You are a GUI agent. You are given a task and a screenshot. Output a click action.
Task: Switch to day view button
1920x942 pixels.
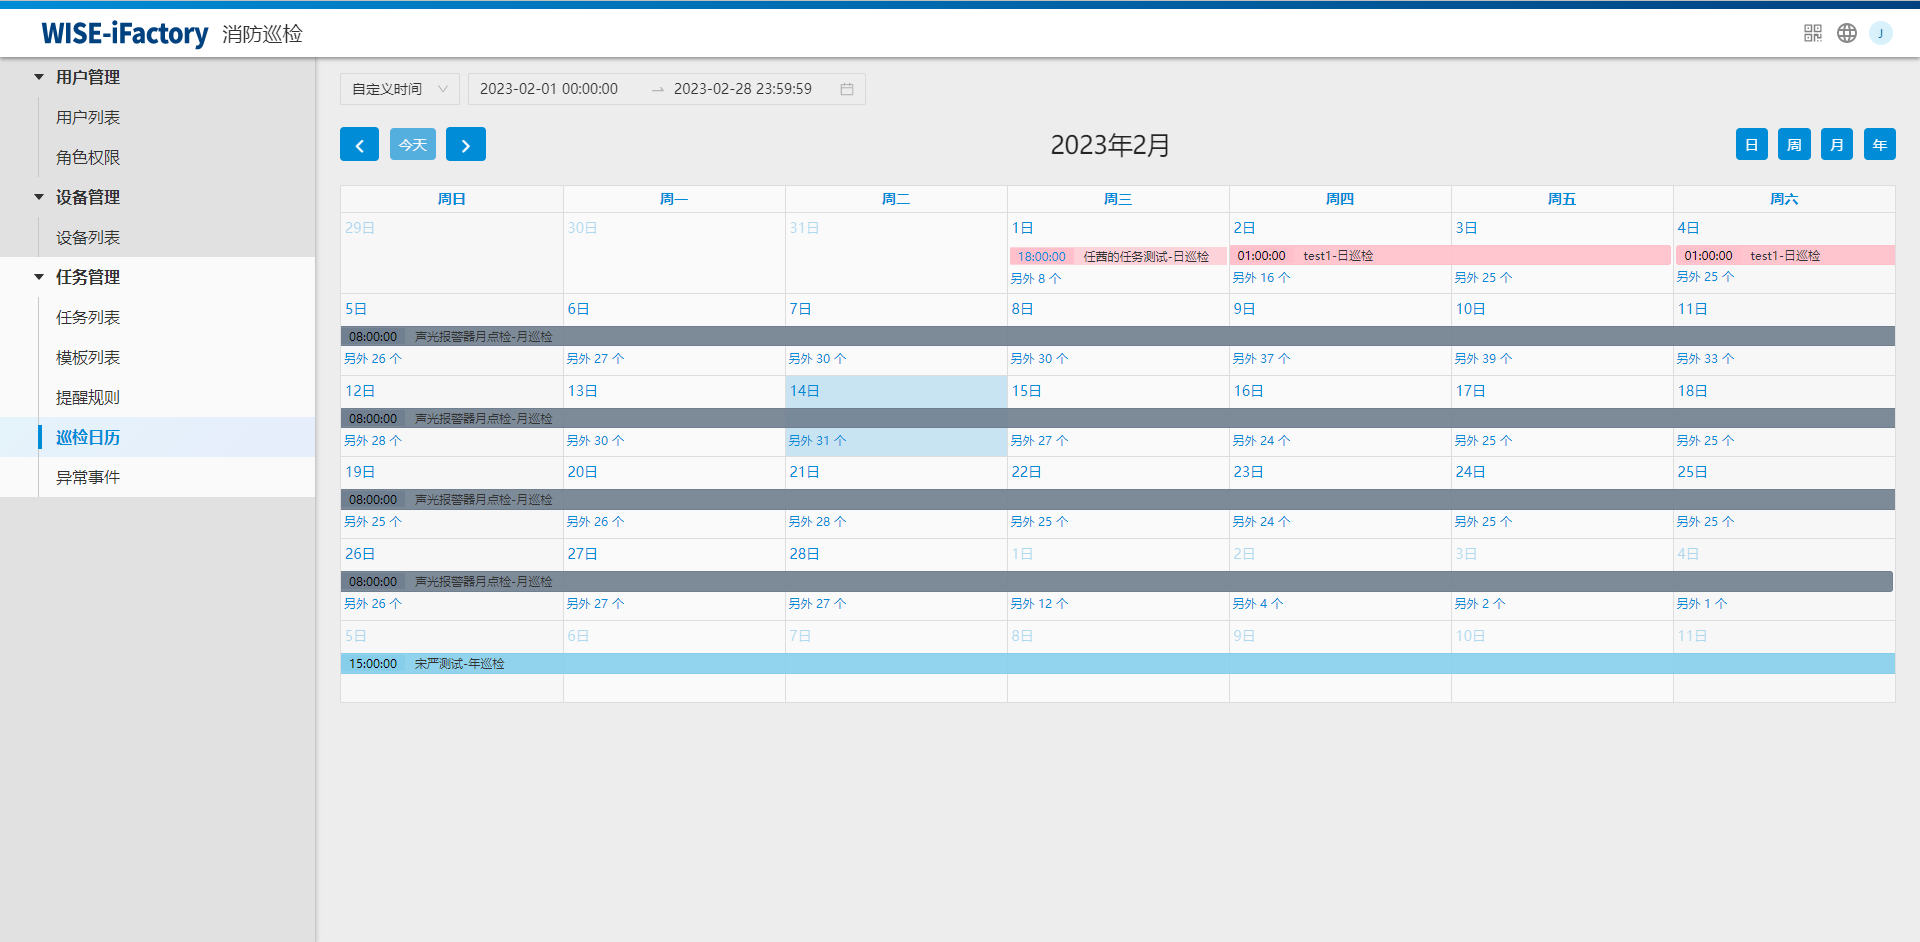pos(1751,145)
